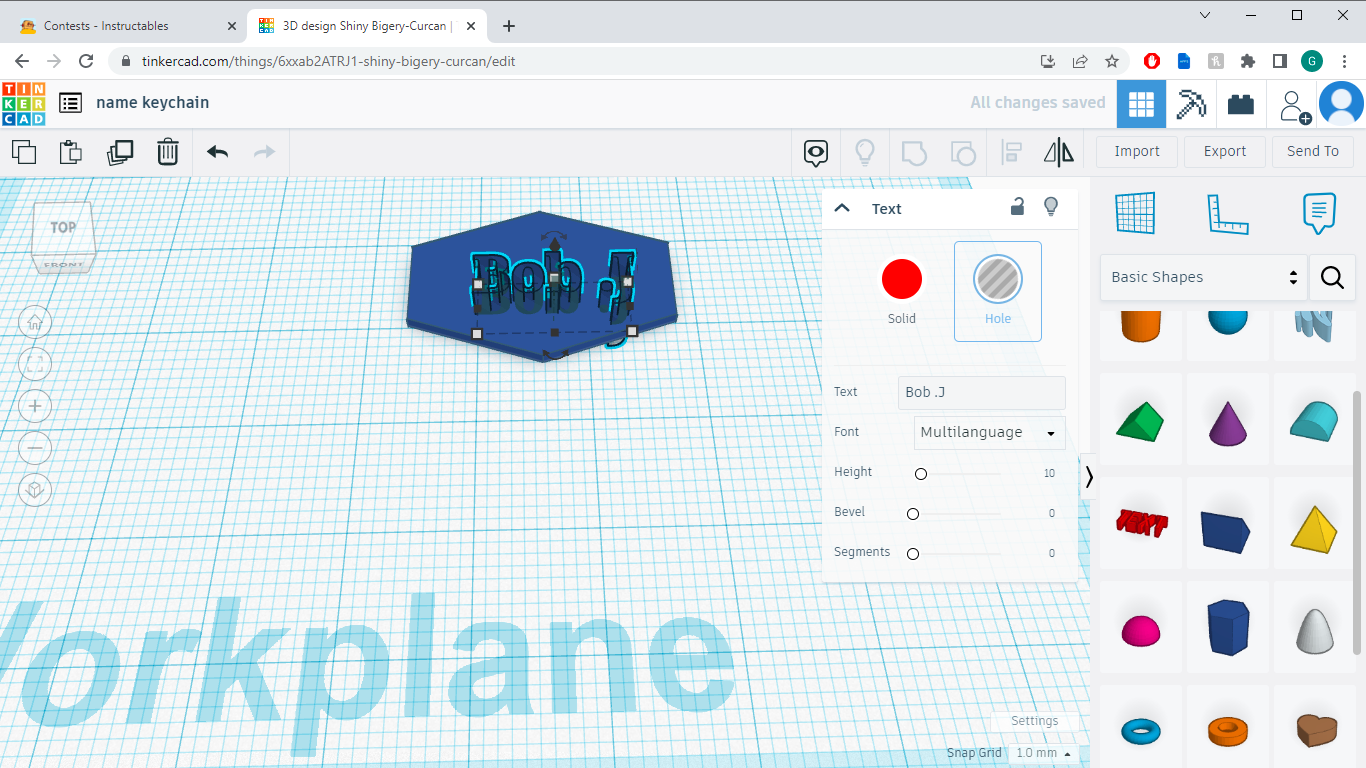Click the Home view icon
Viewport: 1366px width, 768px height.
click(35, 322)
